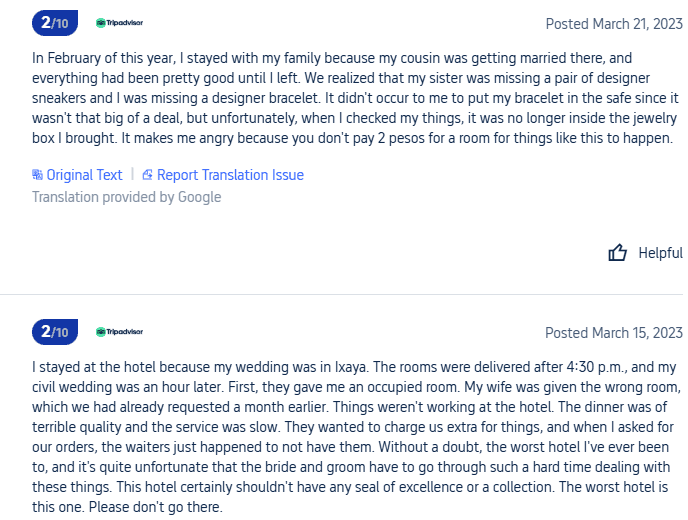
Task: Click the Original Text globe icon
Action: tap(38, 175)
